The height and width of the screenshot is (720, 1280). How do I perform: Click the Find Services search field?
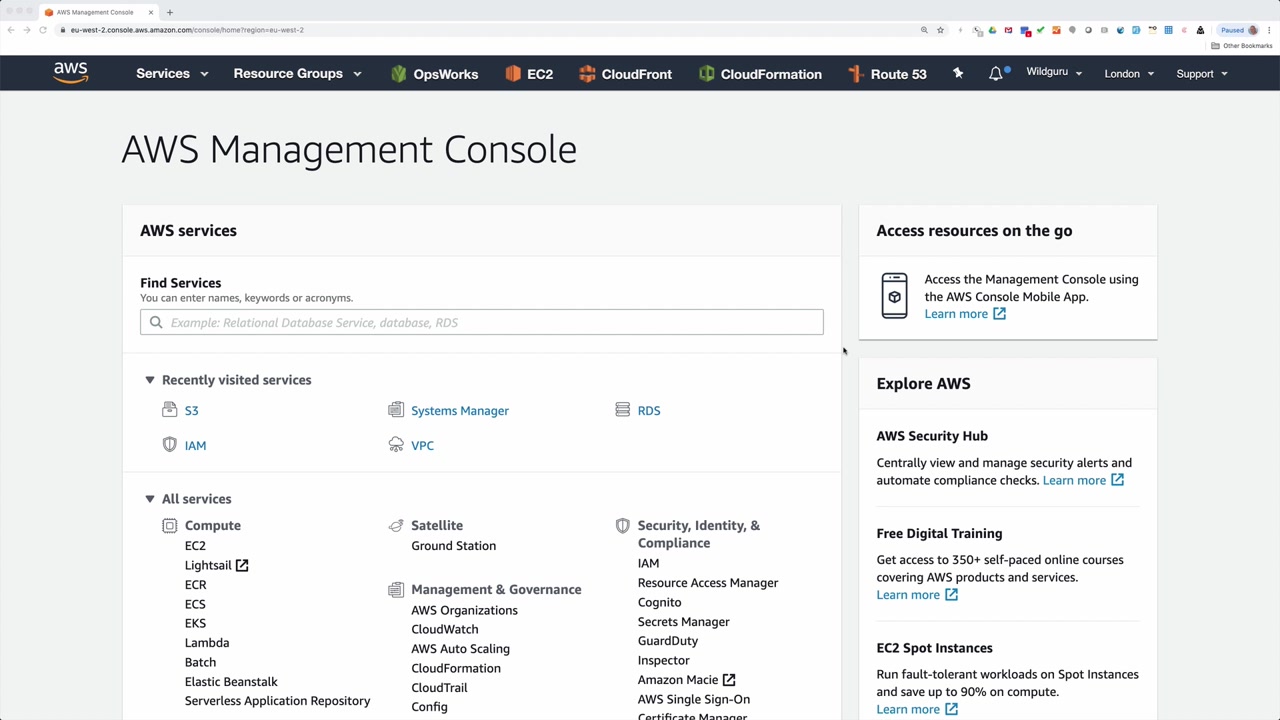pos(482,322)
